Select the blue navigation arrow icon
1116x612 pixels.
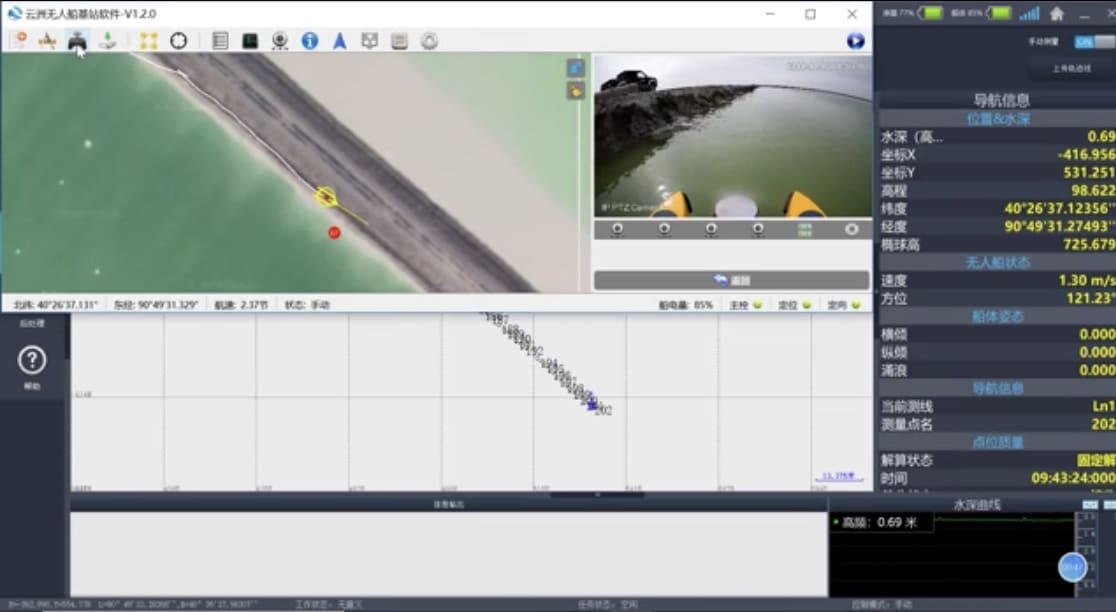coord(339,41)
